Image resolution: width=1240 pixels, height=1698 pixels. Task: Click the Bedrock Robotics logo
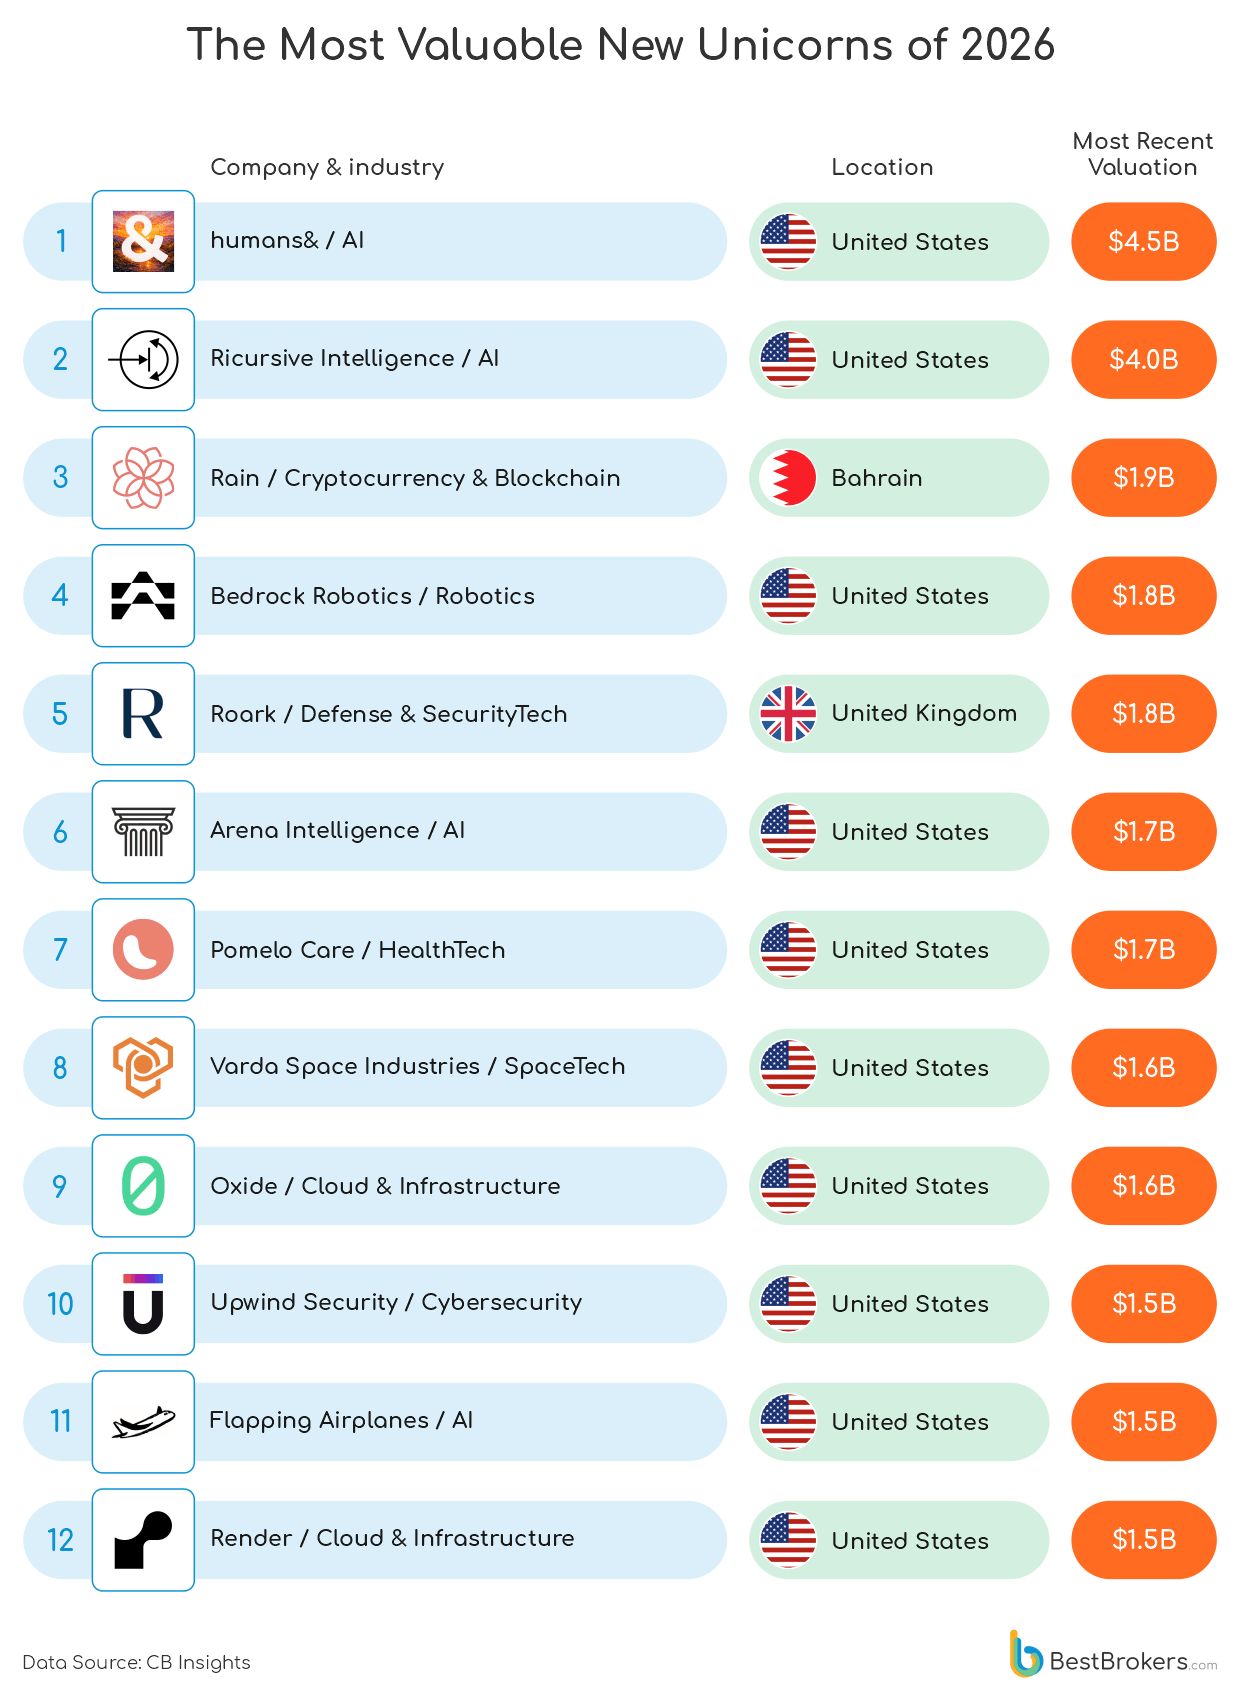pyautogui.click(x=143, y=596)
